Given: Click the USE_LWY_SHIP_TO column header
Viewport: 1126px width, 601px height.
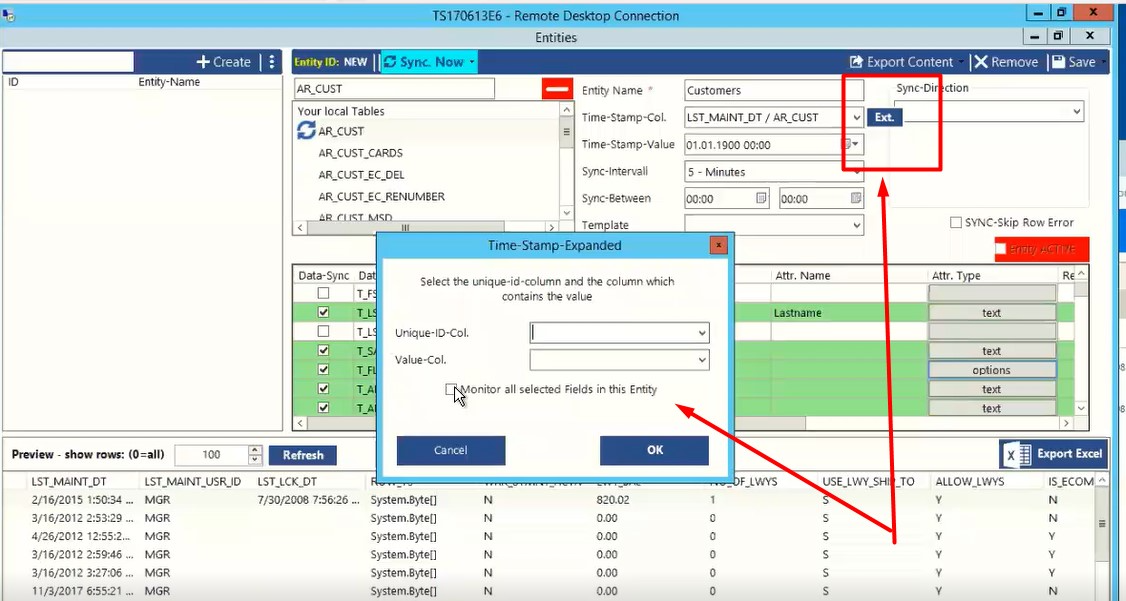Looking at the screenshot, I should [868, 481].
